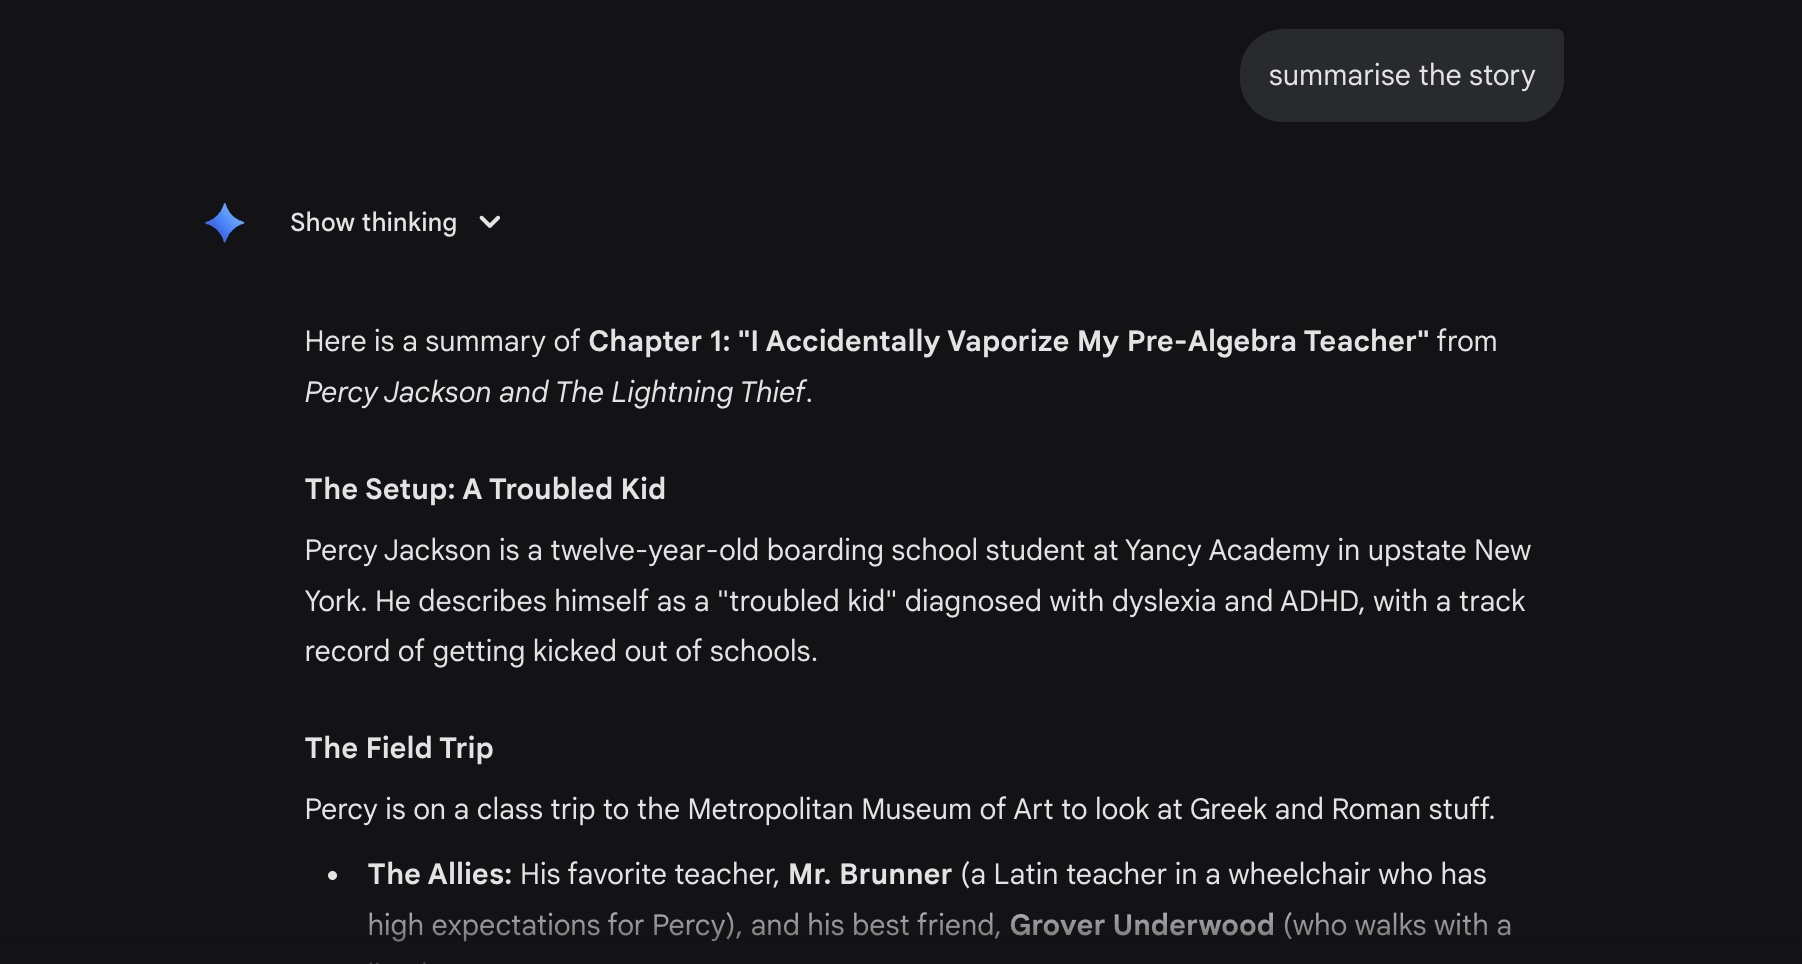Click the blue Gemini sparkle icon
The width and height of the screenshot is (1802, 964).
point(225,222)
